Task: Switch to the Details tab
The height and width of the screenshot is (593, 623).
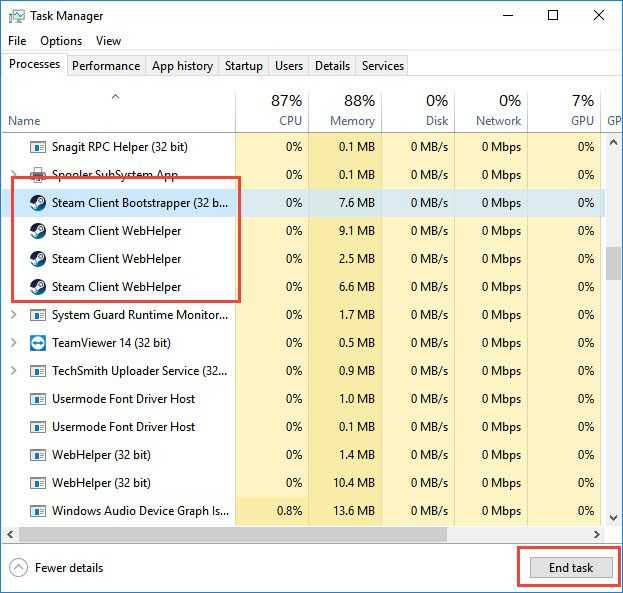Action: tap(333, 66)
